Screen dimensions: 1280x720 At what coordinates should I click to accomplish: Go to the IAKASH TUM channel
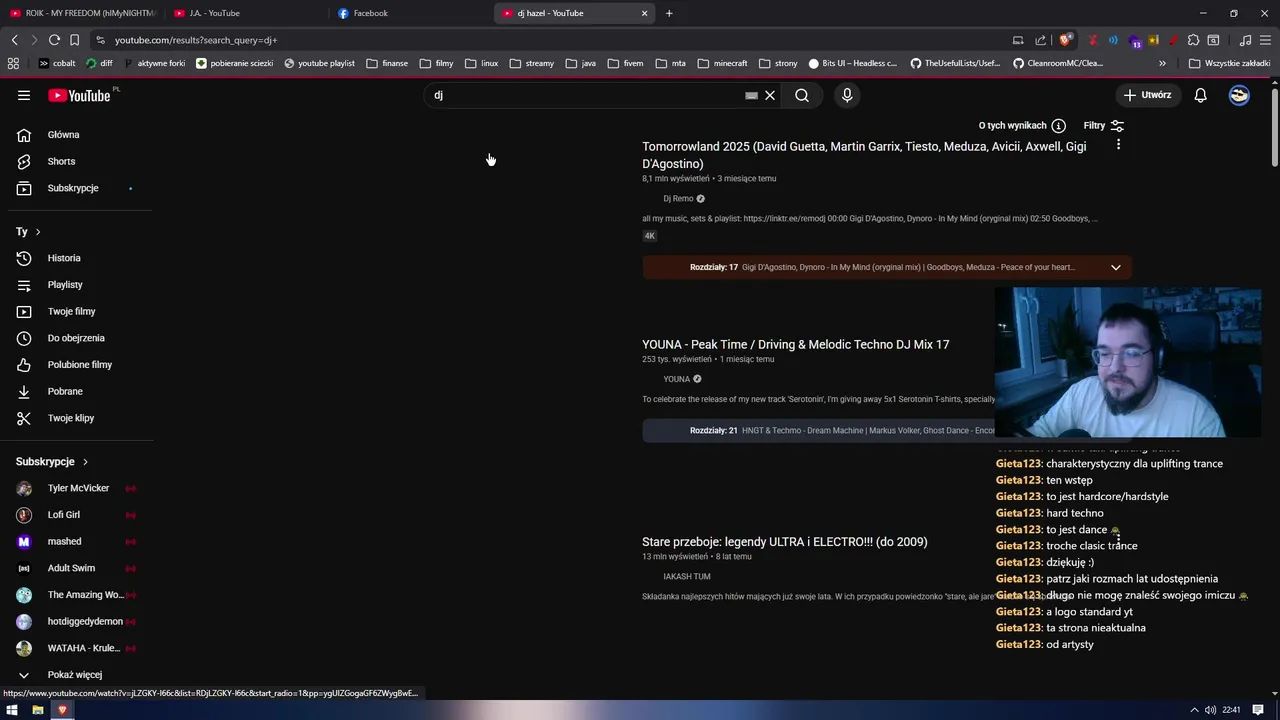pos(686,577)
